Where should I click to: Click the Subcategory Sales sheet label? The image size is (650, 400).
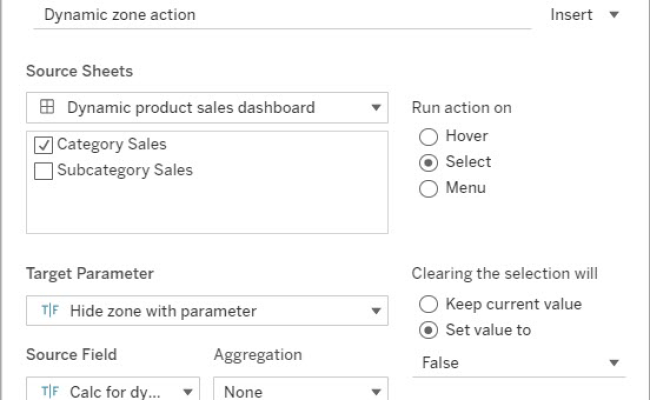[x=124, y=170]
